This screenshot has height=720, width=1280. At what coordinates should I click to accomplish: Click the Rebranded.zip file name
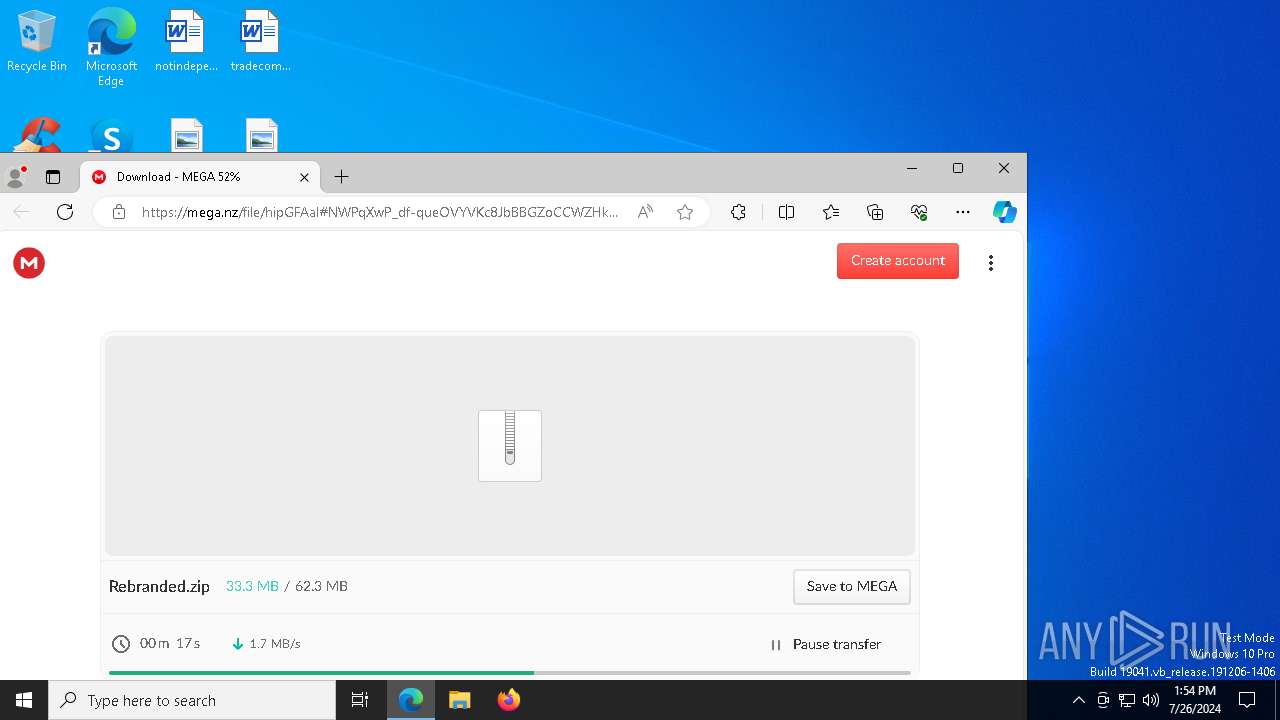[159, 587]
